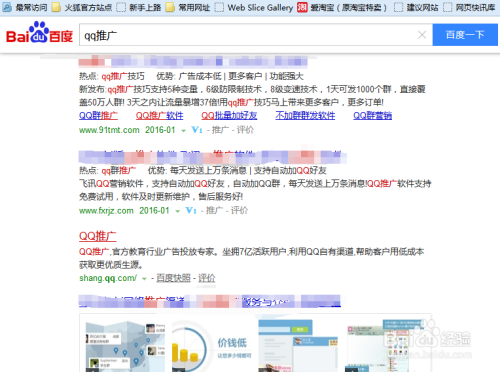
Task: Open the blue chat-window thumbnail
Action: pyautogui.click(x=298, y=346)
